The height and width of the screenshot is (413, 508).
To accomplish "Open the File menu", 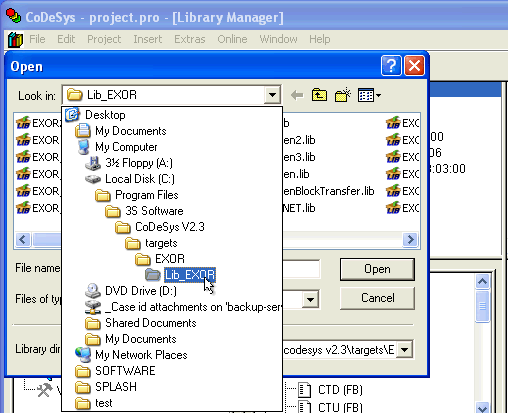I will click(37, 39).
